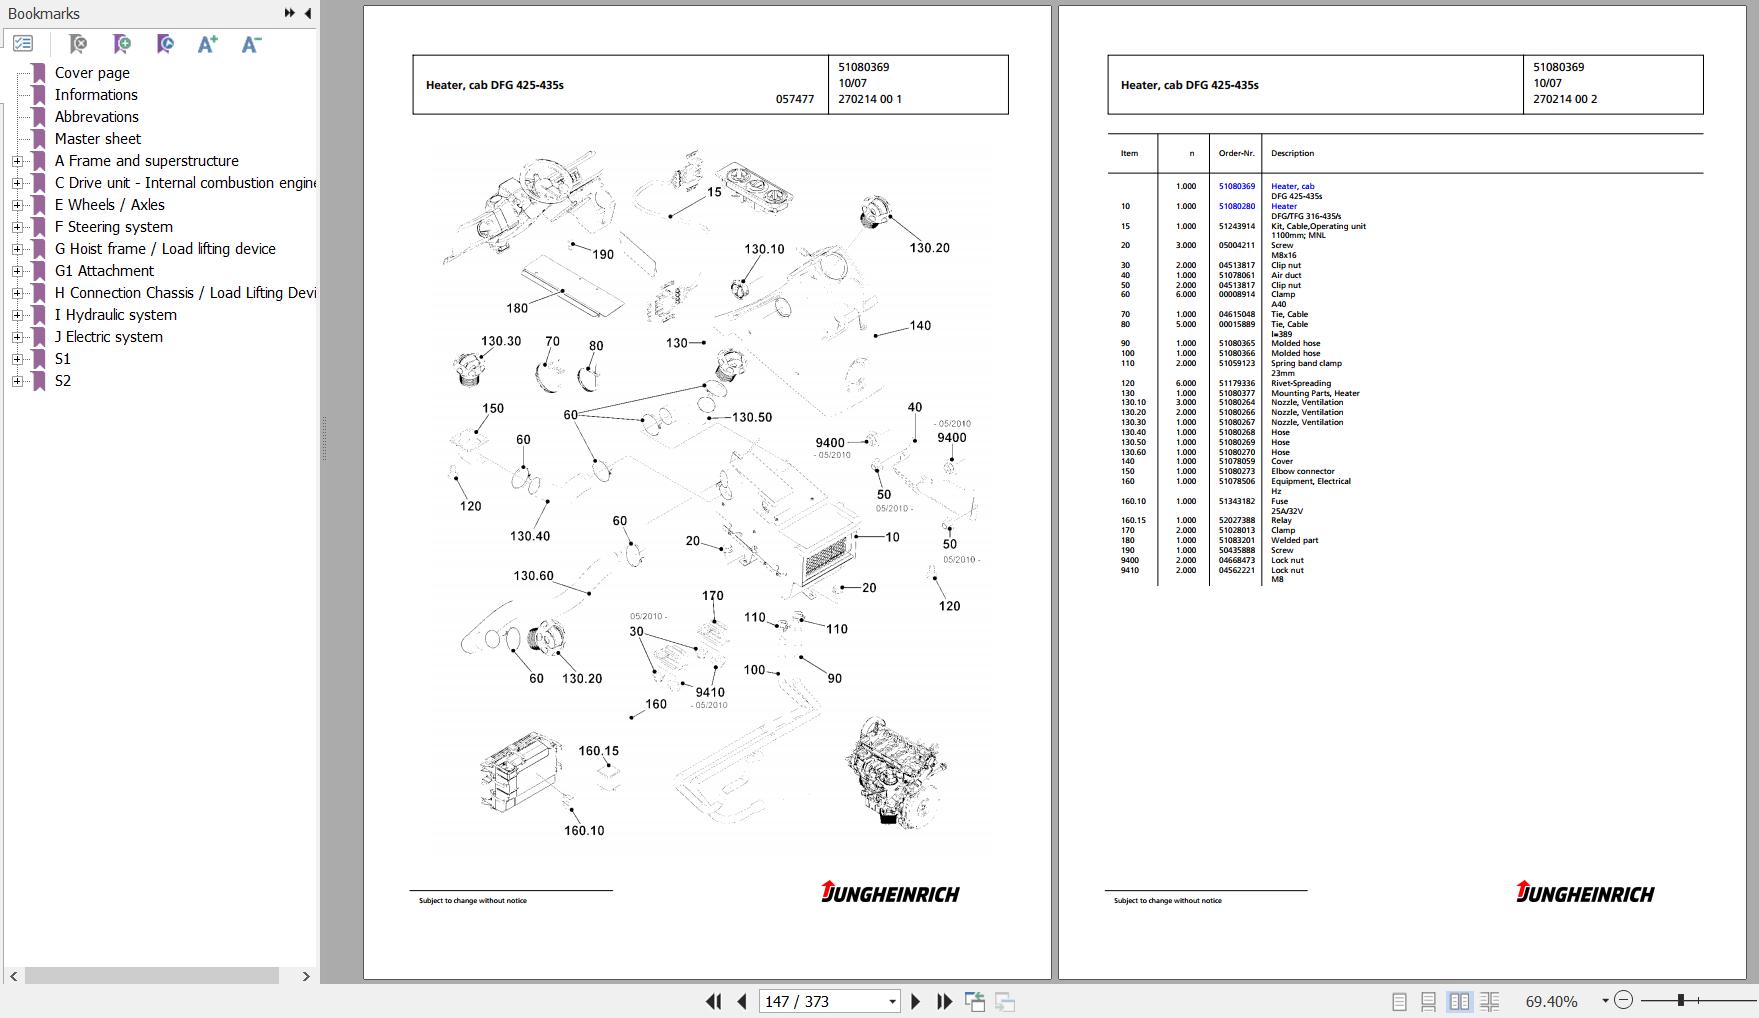
Task: Increase bookmark font size with A+ icon
Action: pyautogui.click(x=208, y=43)
